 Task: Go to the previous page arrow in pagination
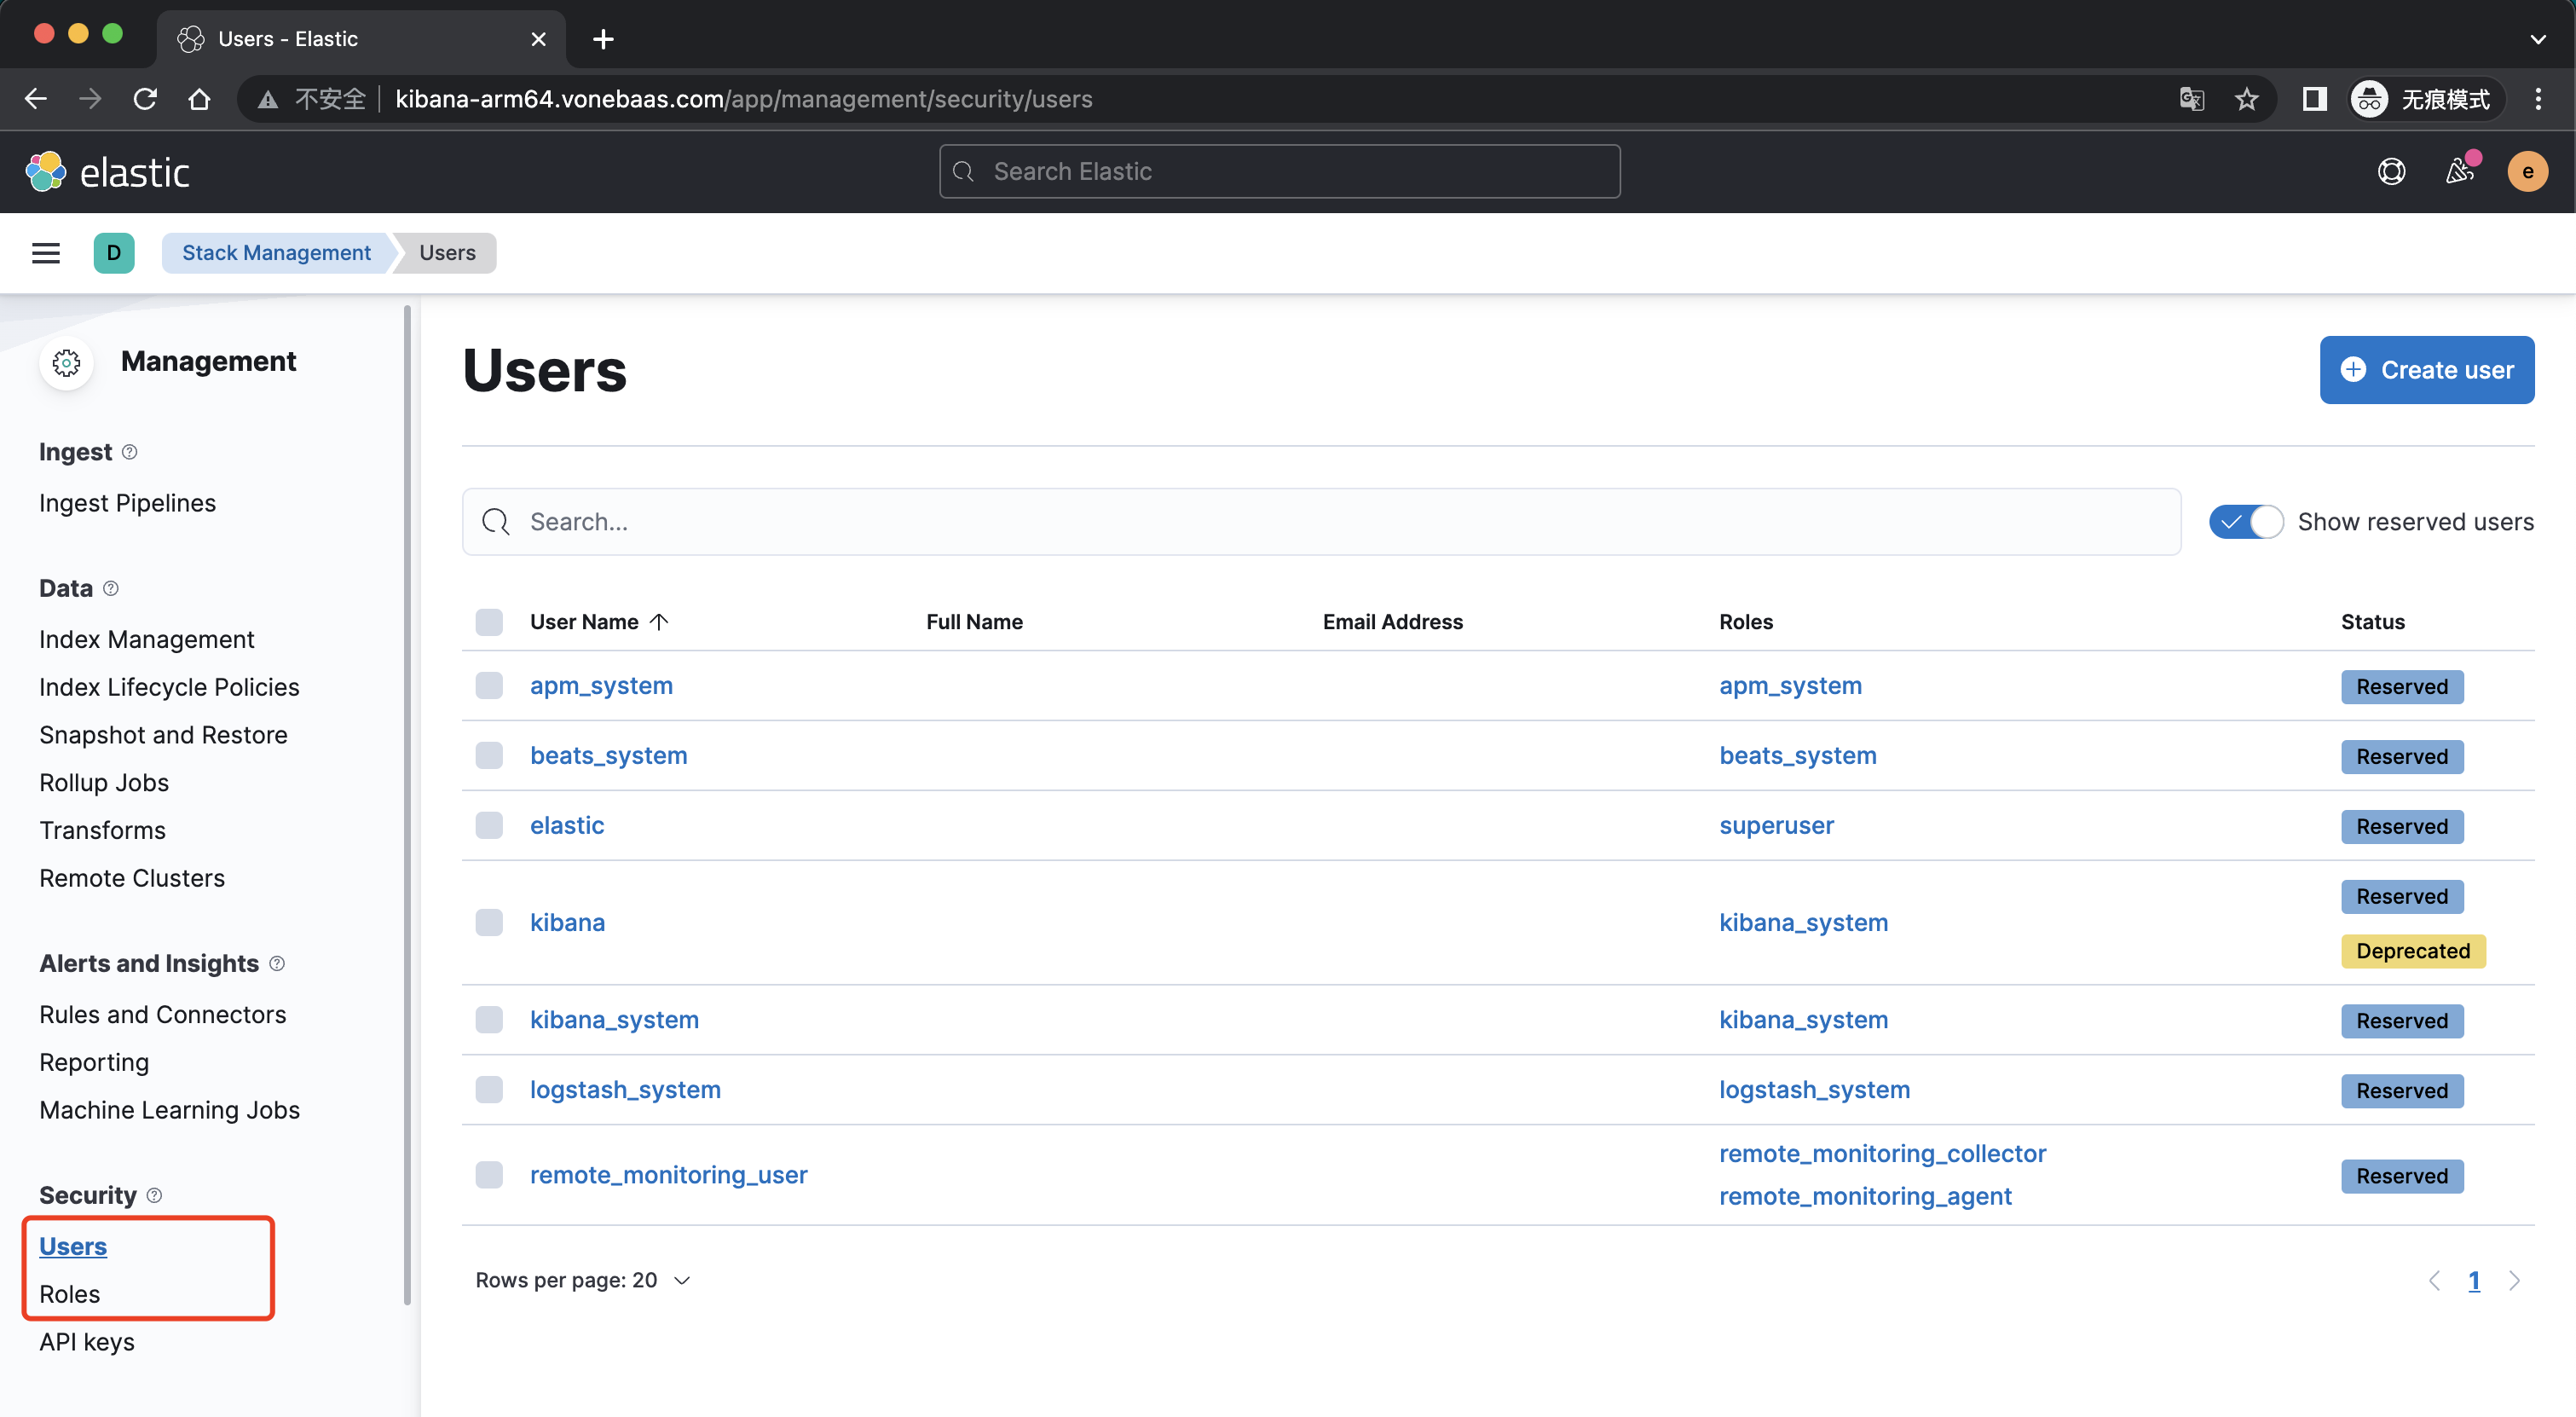tap(2433, 1280)
